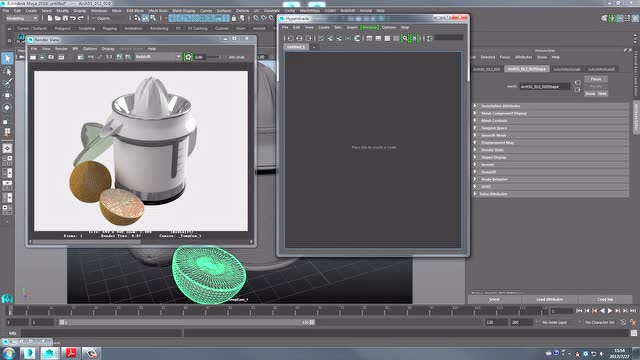Click Redo previous render icon in Render View
640x360 pixels.
point(33,57)
